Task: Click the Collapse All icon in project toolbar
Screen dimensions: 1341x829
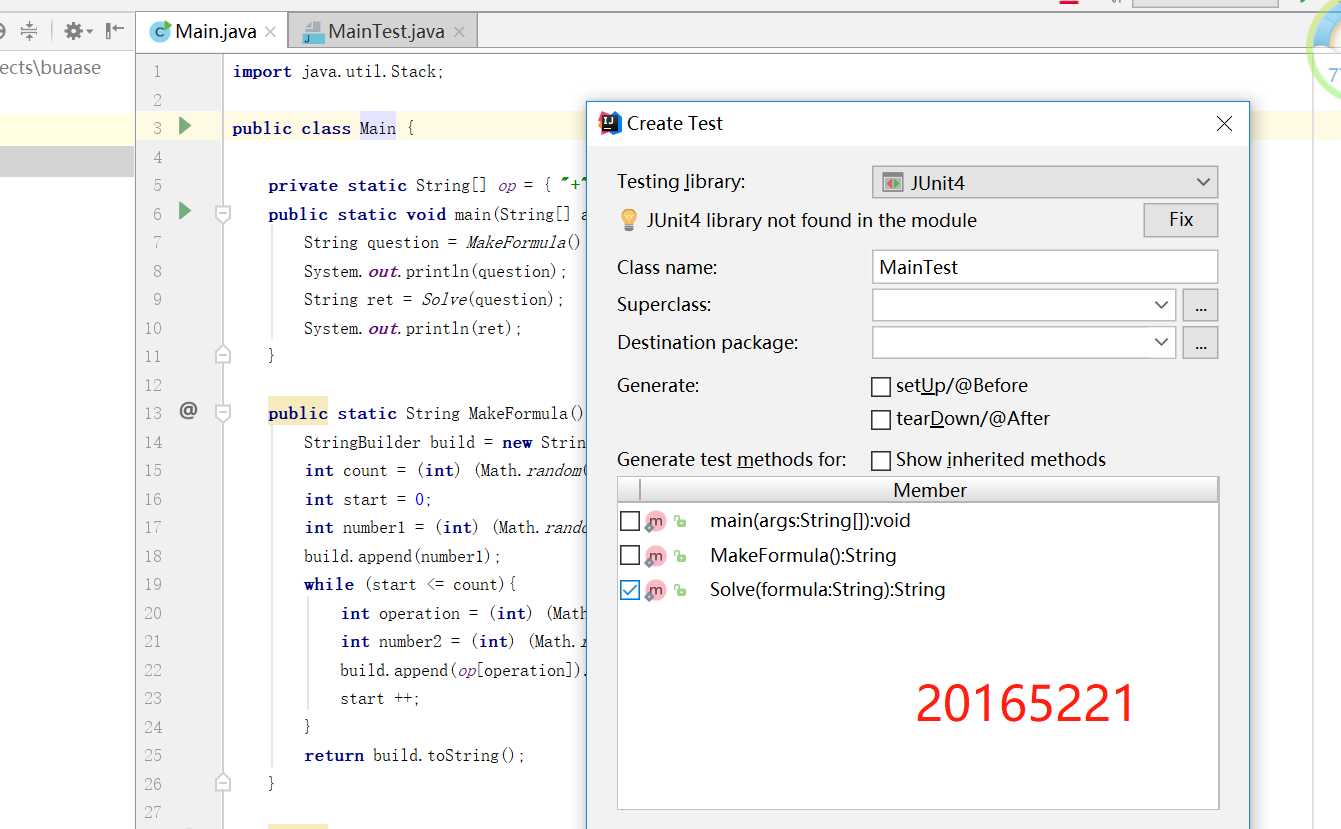Action: click(x=29, y=31)
